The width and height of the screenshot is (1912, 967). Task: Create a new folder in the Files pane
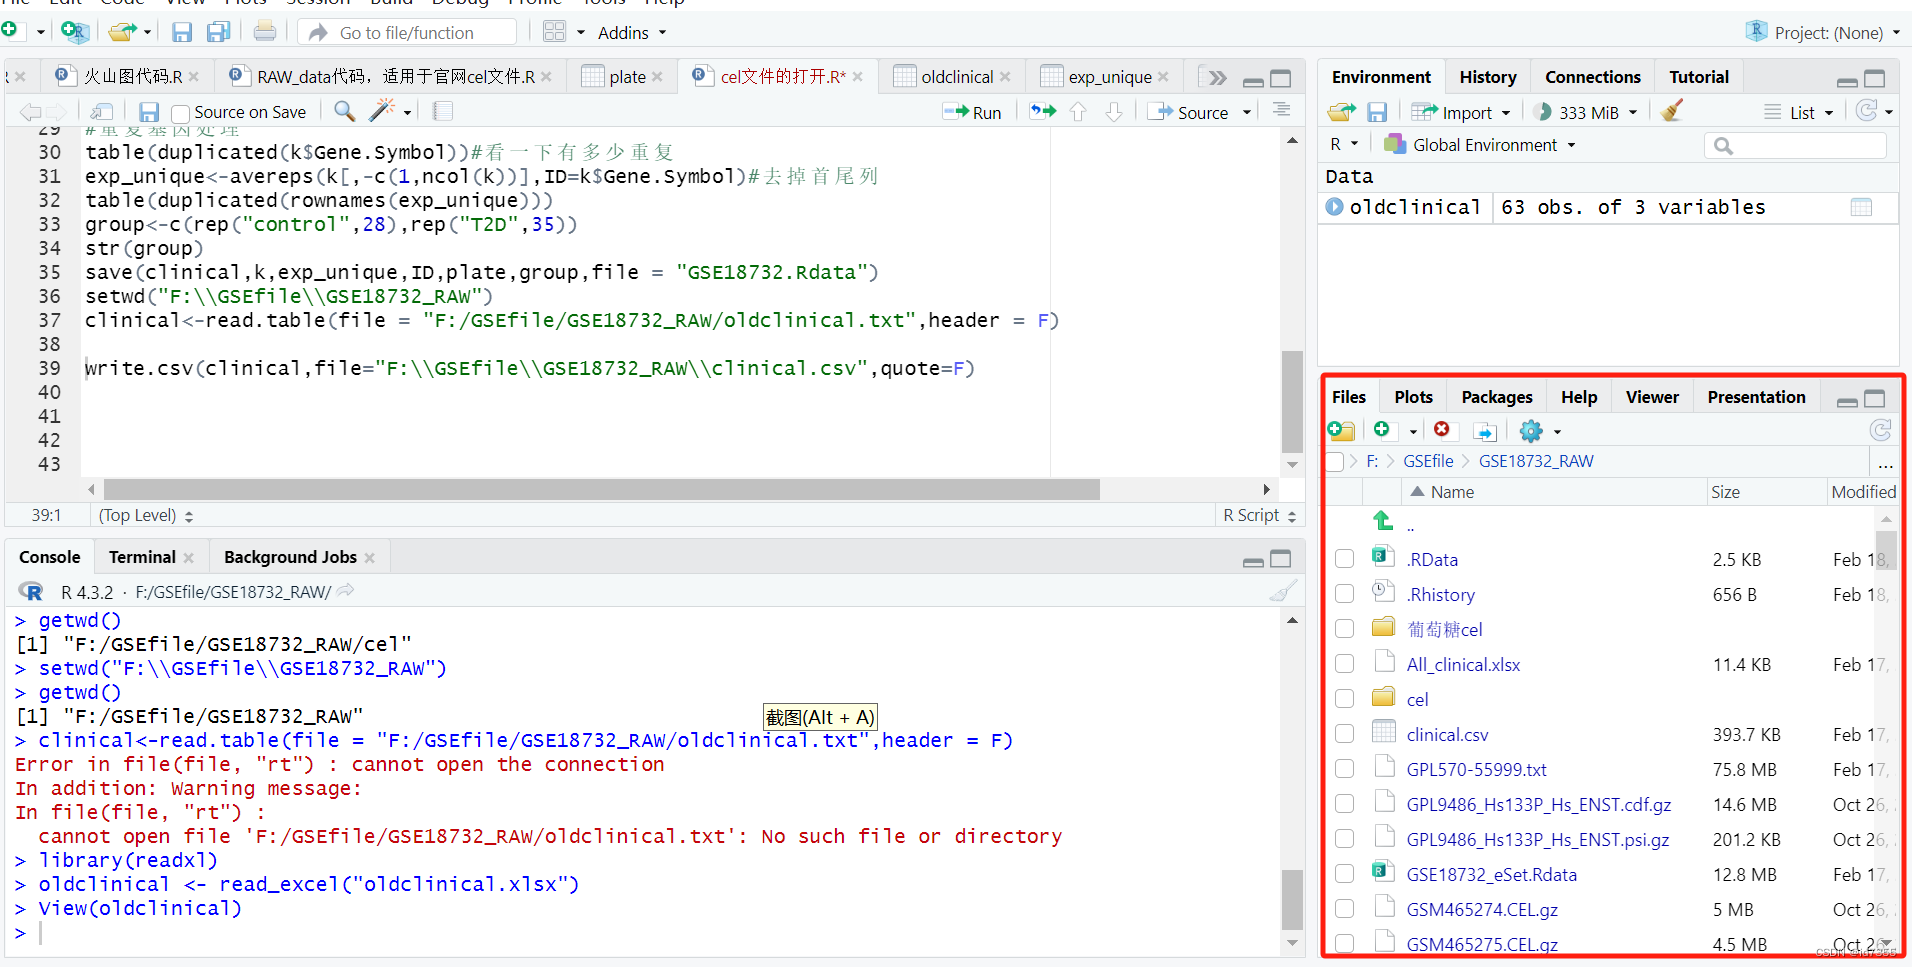(1341, 430)
